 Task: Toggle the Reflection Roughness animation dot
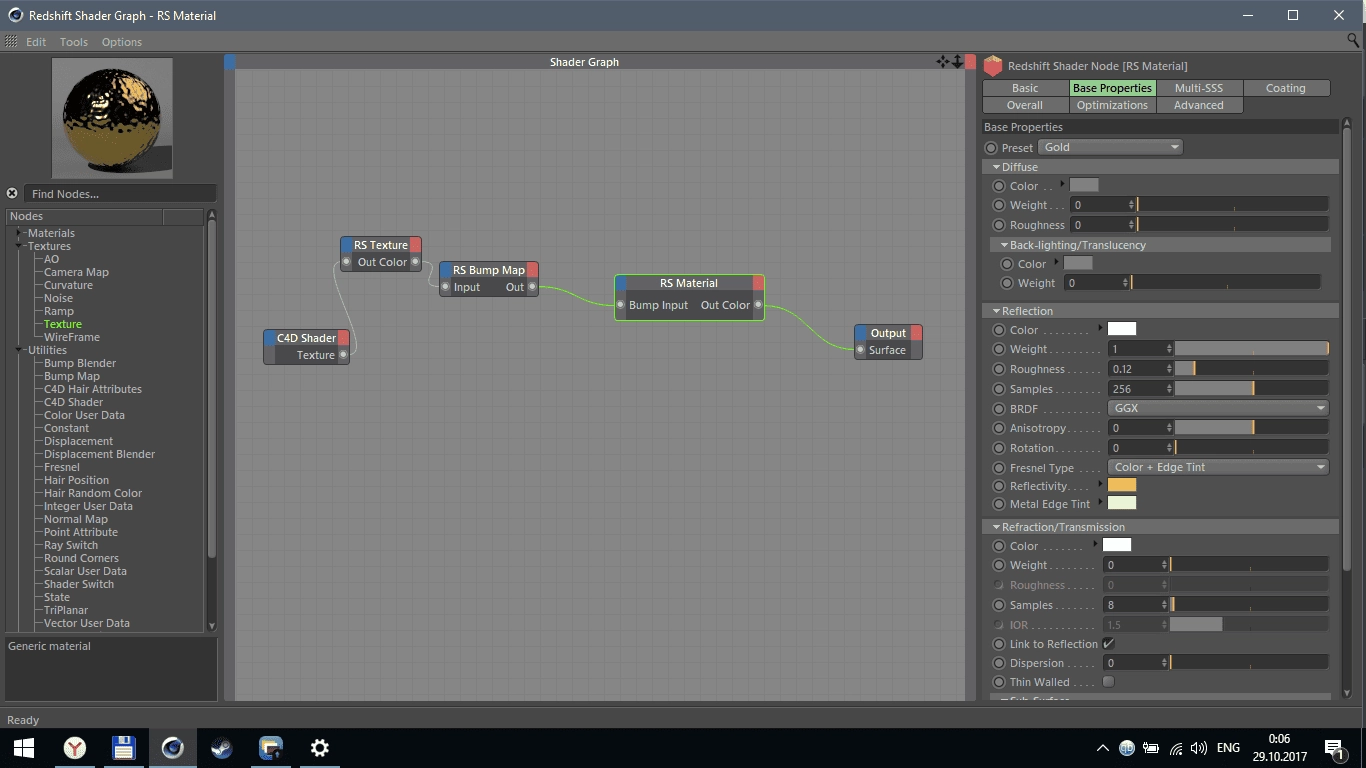pos(999,369)
